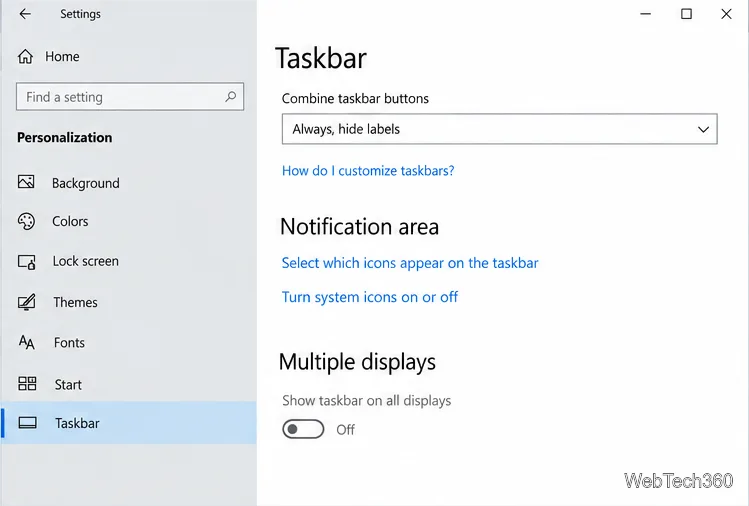Click the back arrow in Settings
The width and height of the screenshot is (749, 506).
point(25,14)
